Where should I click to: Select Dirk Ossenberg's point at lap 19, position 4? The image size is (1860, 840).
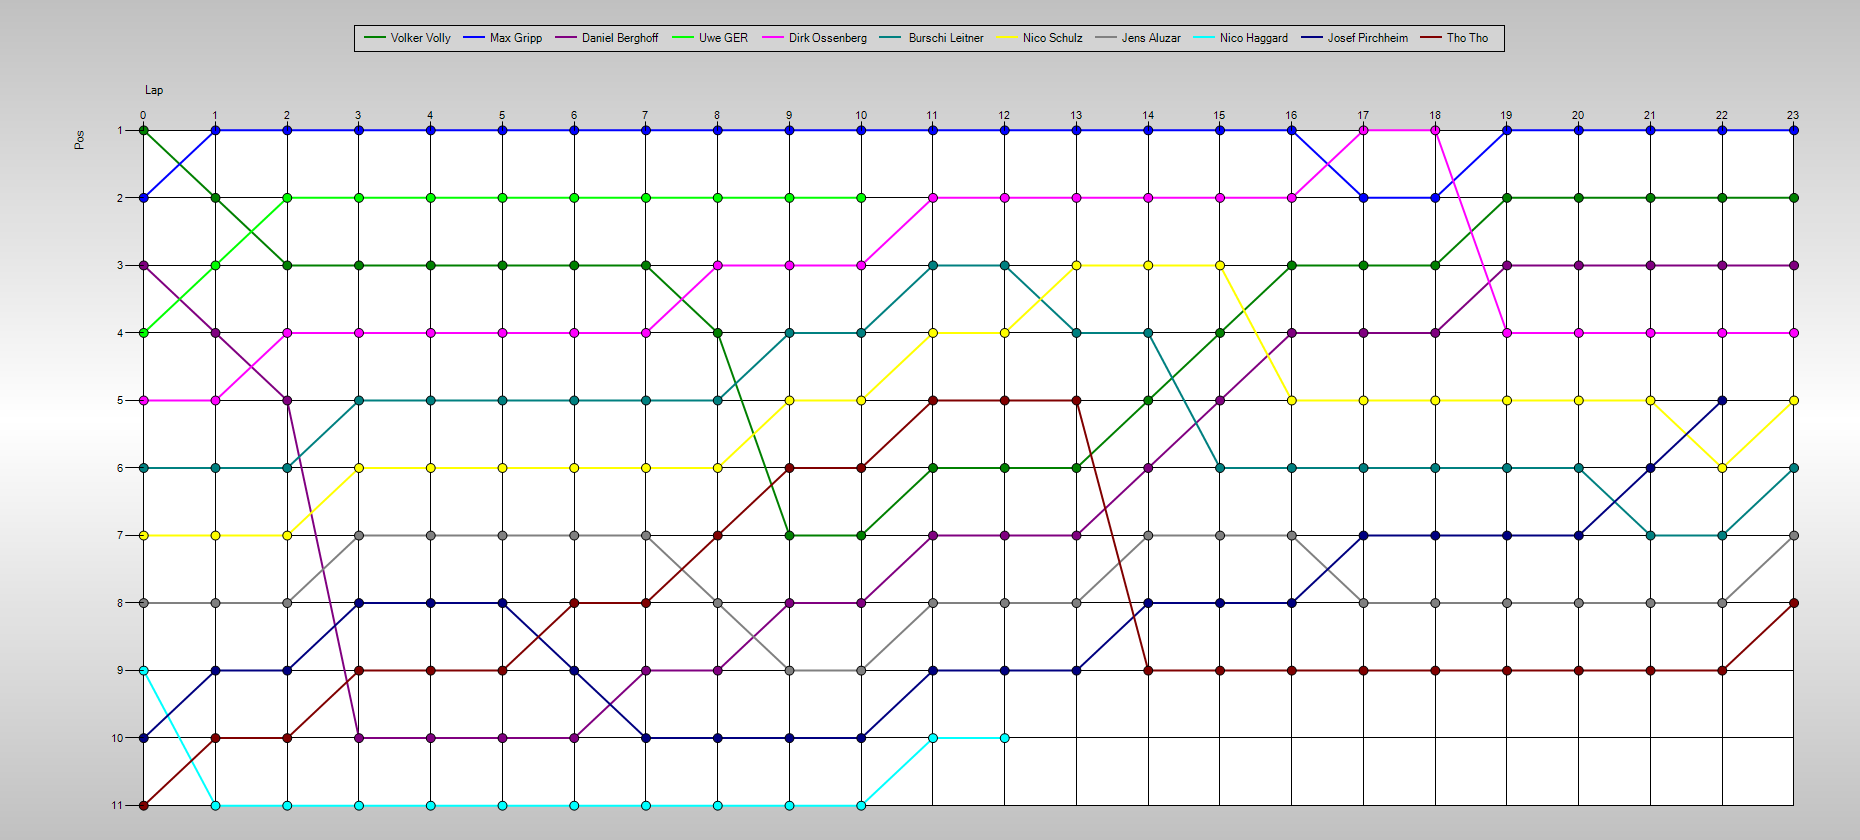[x=1507, y=333]
